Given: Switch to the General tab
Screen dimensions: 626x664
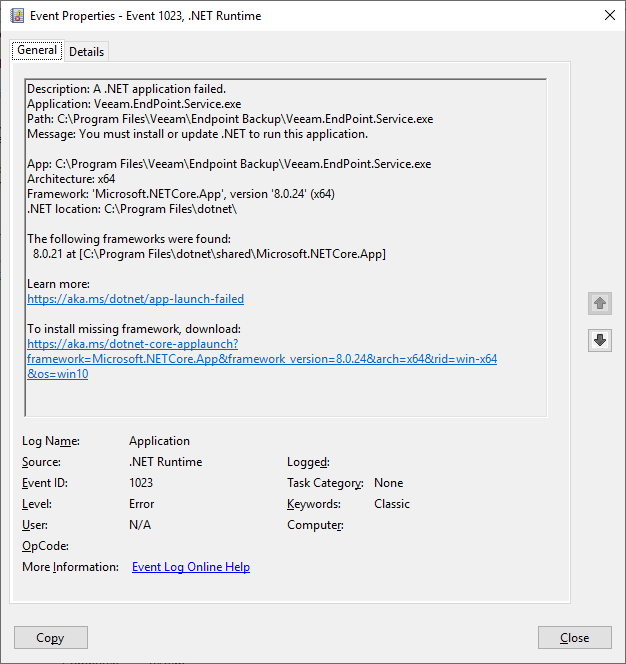Looking at the screenshot, I should click(37, 50).
